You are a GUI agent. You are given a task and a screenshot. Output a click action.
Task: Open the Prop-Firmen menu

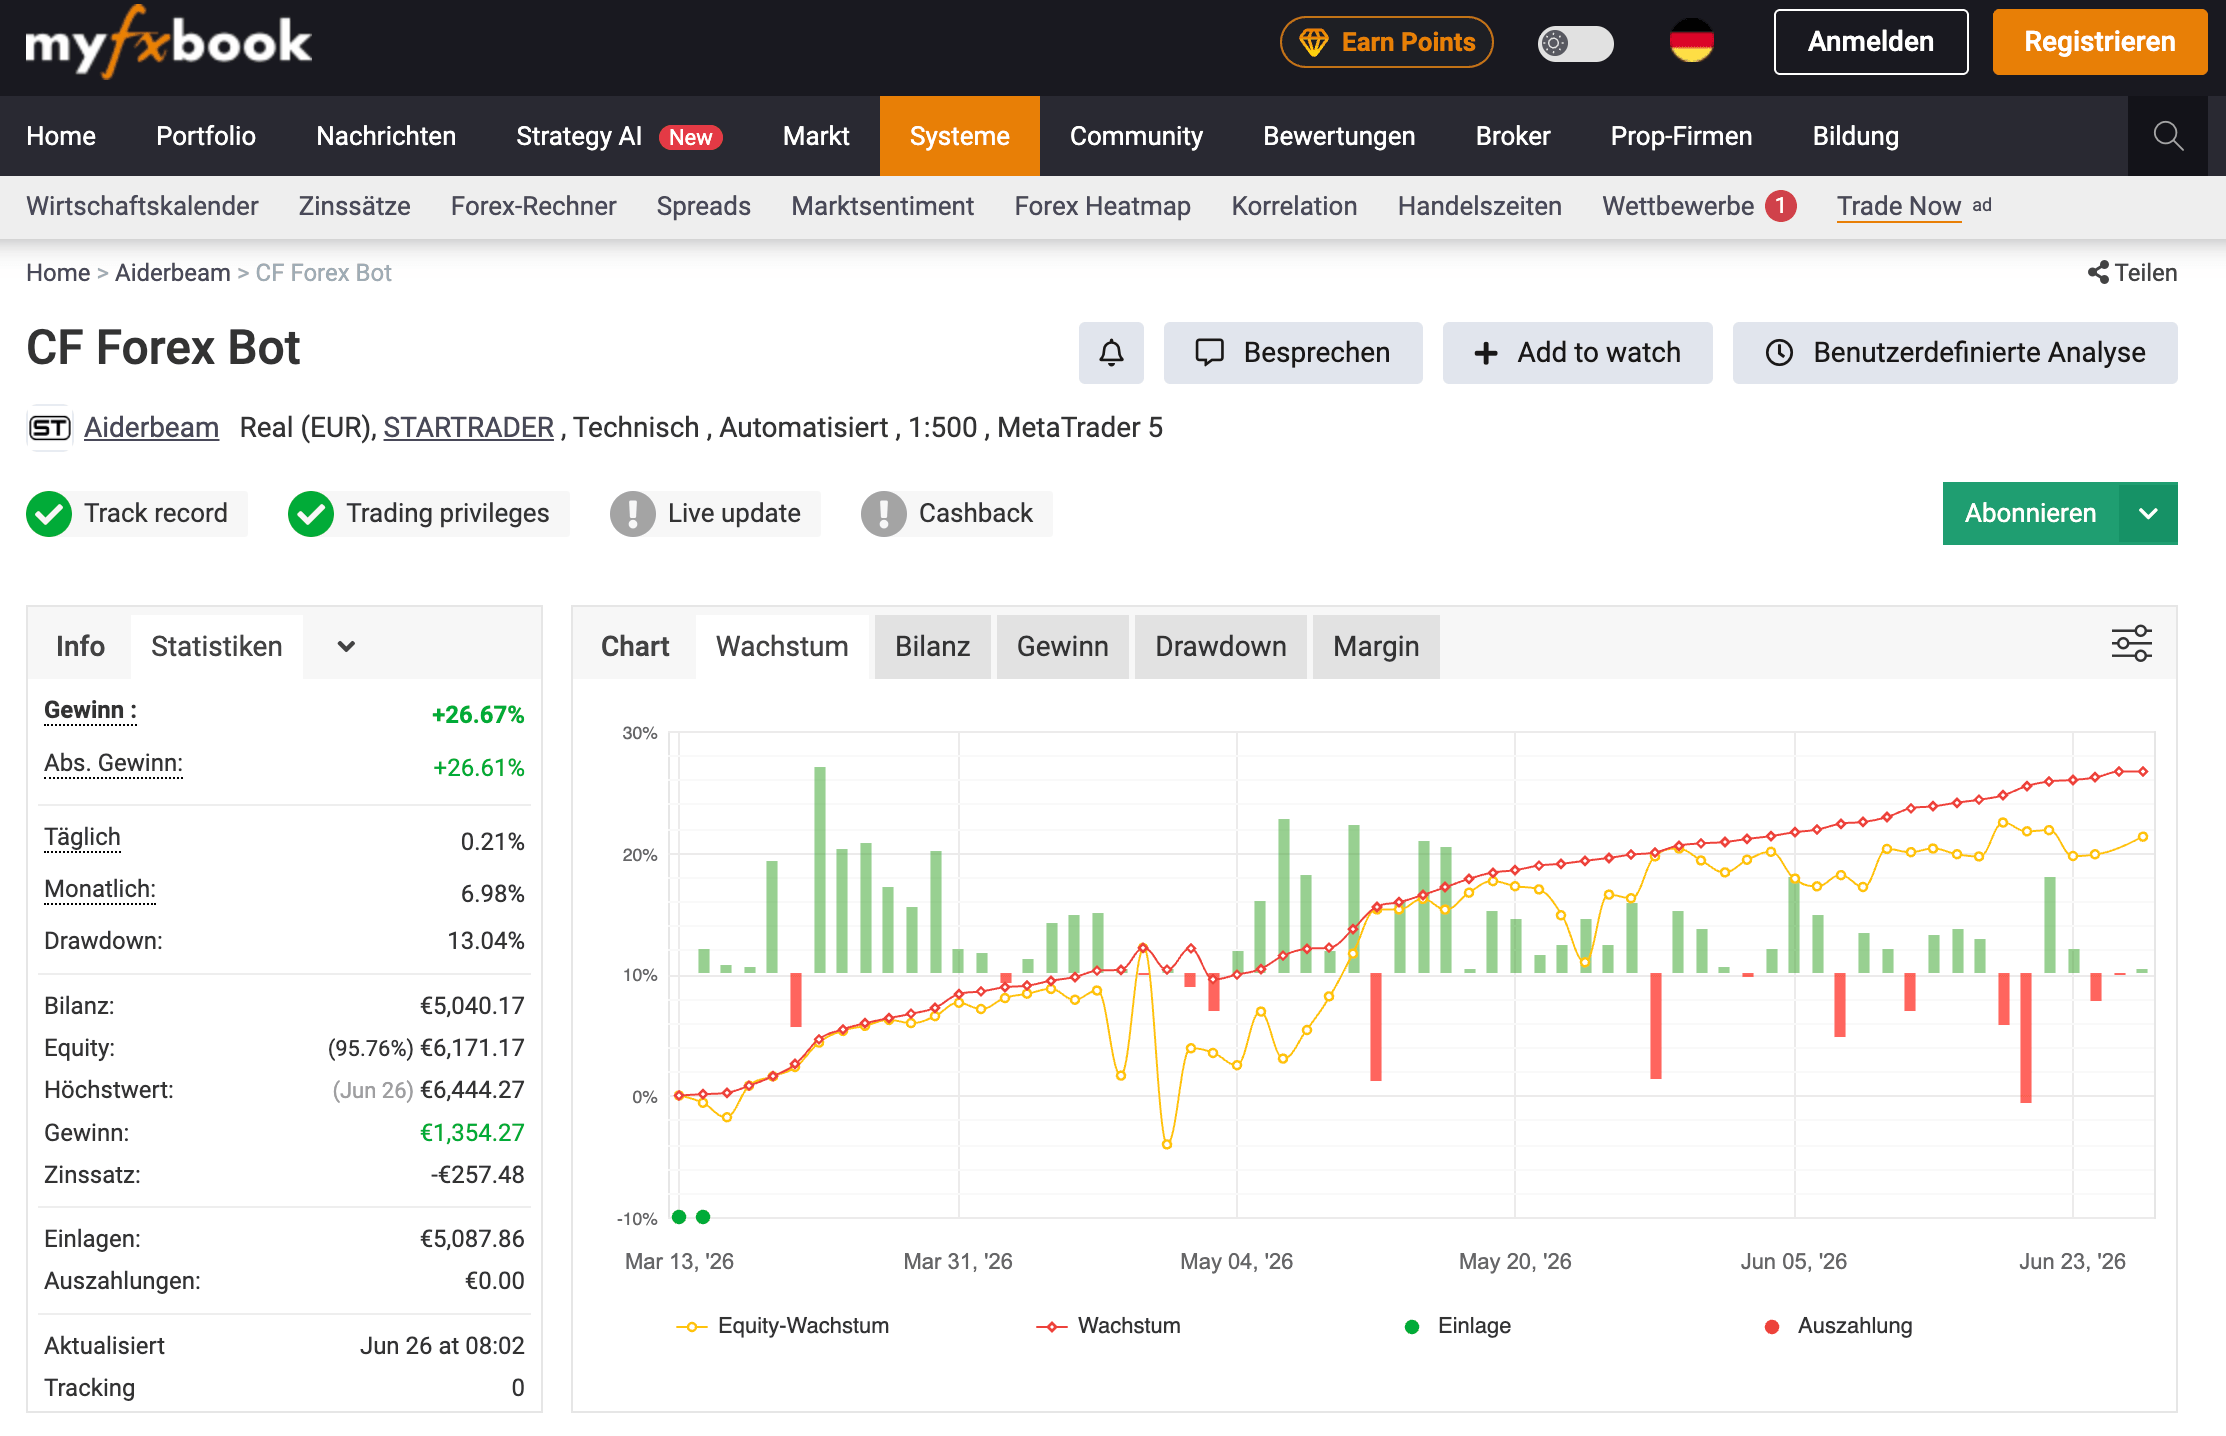click(1681, 136)
